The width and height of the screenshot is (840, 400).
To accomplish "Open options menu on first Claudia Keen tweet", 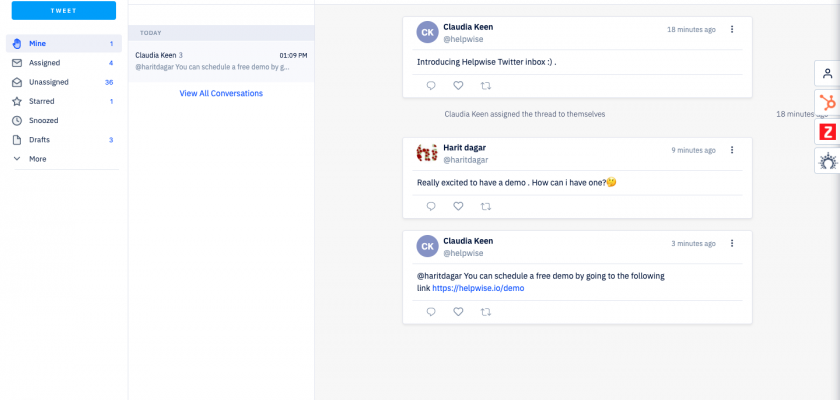I will click(x=732, y=30).
